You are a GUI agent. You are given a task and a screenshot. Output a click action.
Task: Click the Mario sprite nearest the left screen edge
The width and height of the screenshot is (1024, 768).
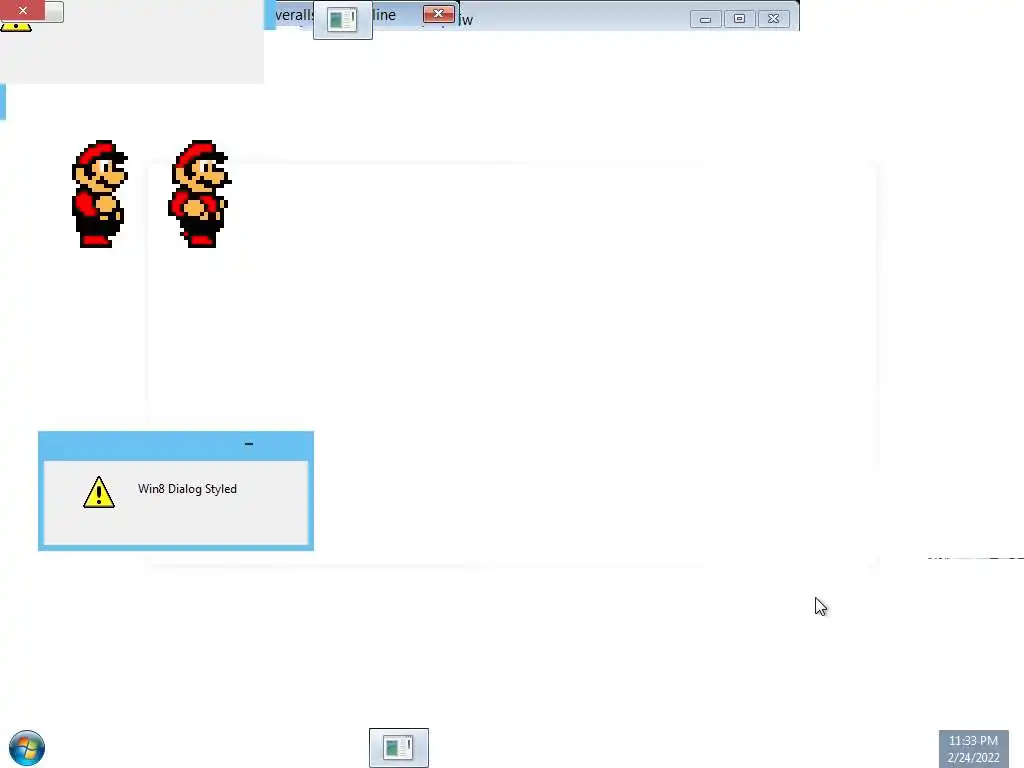[99, 194]
